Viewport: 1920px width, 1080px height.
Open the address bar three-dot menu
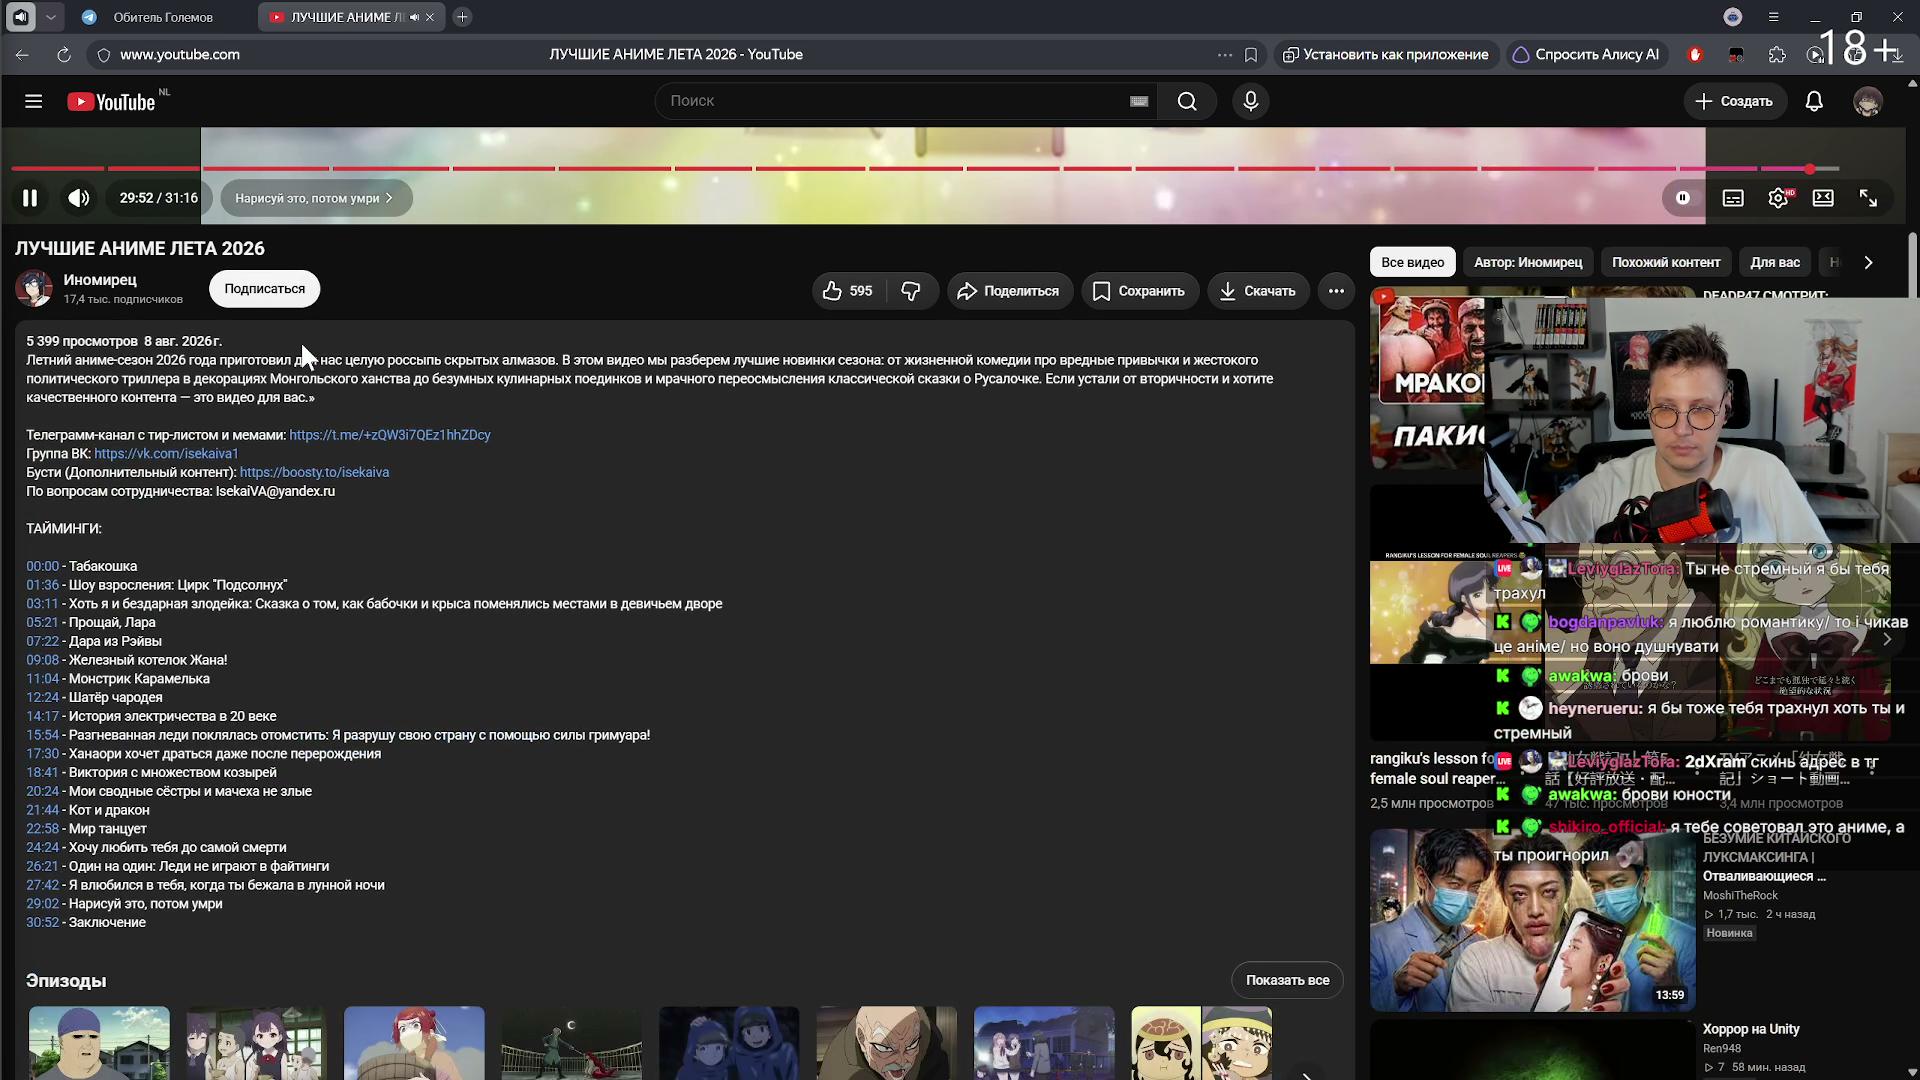pos(1225,55)
